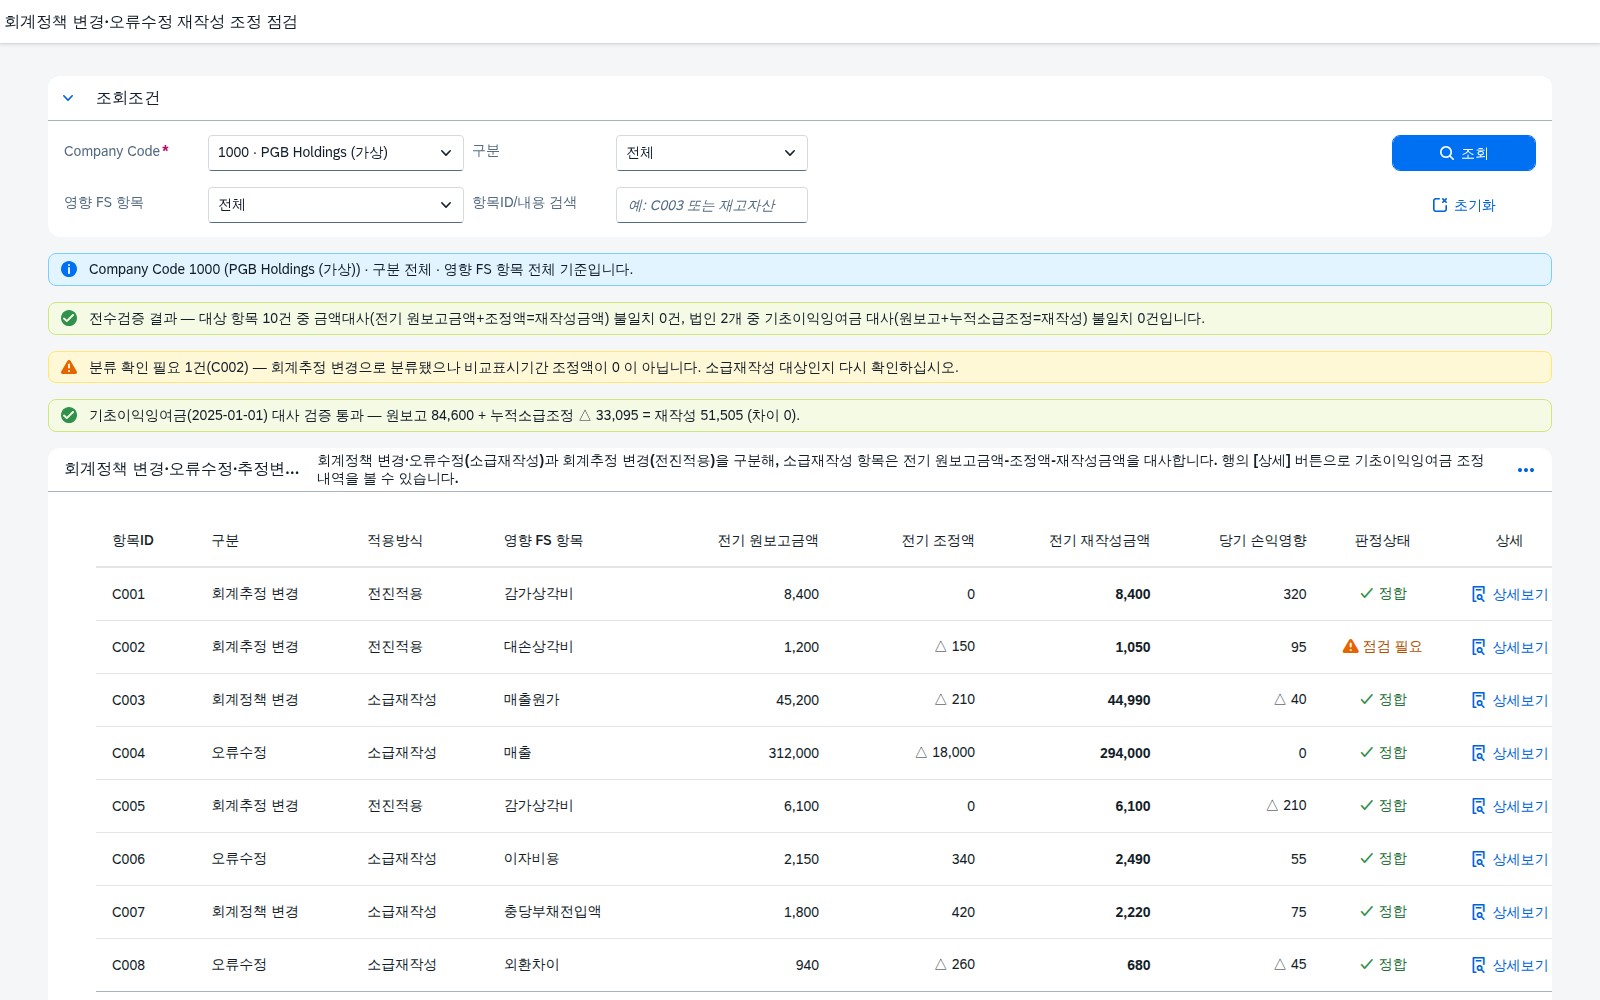Screen dimensions: 1600x1000
Task: Click the 당기 손익영향 column header
Action: click(x=1262, y=541)
